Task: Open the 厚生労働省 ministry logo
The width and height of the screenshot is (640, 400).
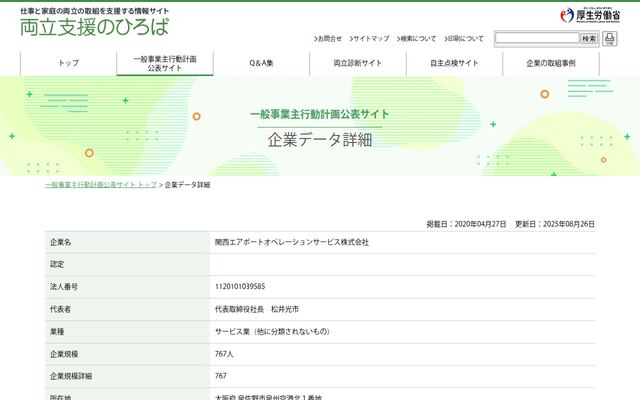Action: coord(590,16)
